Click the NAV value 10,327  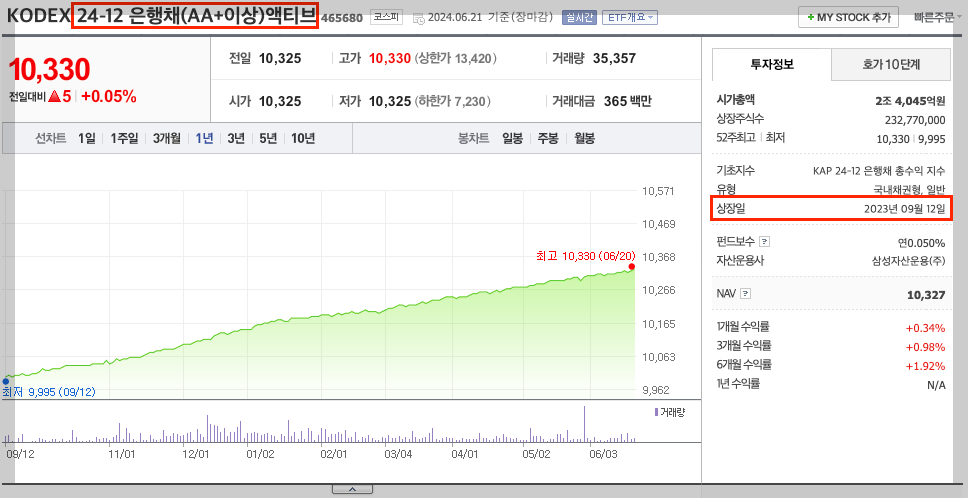(926, 295)
